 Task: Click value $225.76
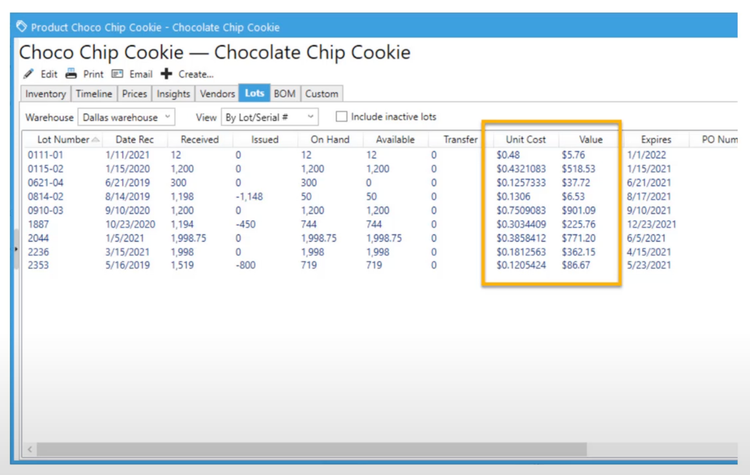(x=579, y=224)
